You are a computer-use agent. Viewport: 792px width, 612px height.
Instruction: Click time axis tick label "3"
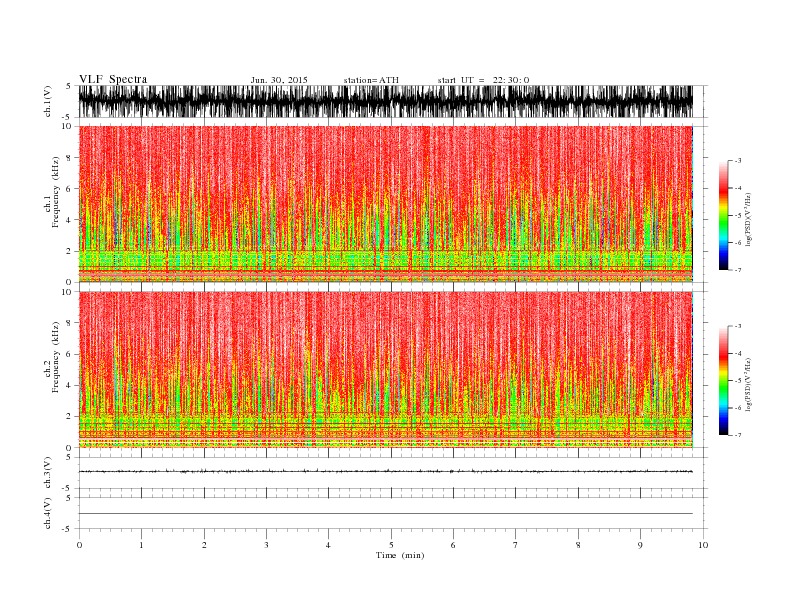[266, 545]
